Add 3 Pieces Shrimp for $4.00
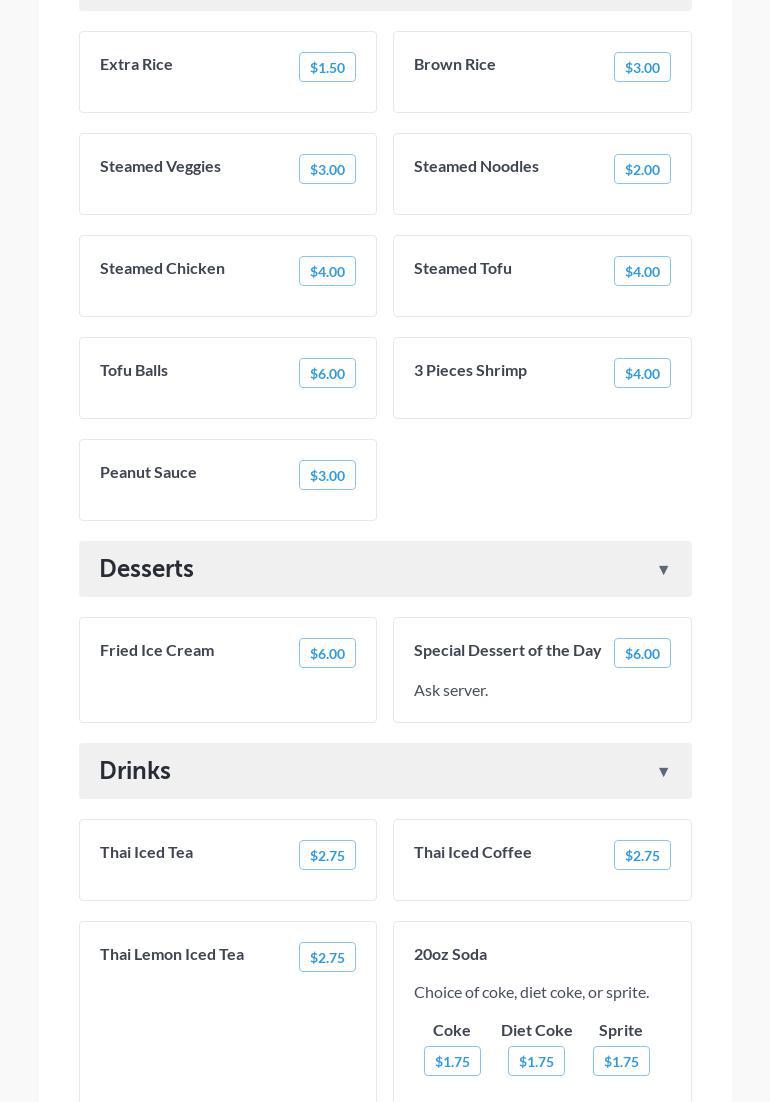Image resolution: width=770 pixels, height=1102 pixels. click(x=642, y=374)
